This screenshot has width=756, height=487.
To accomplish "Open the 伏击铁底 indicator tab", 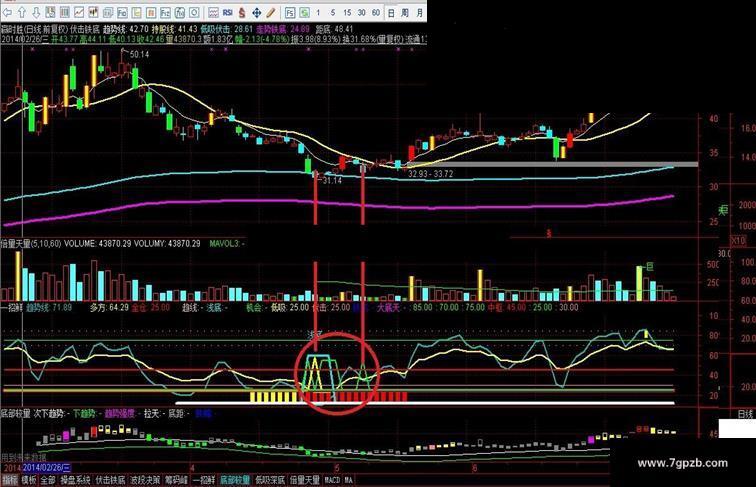I will click(110, 480).
